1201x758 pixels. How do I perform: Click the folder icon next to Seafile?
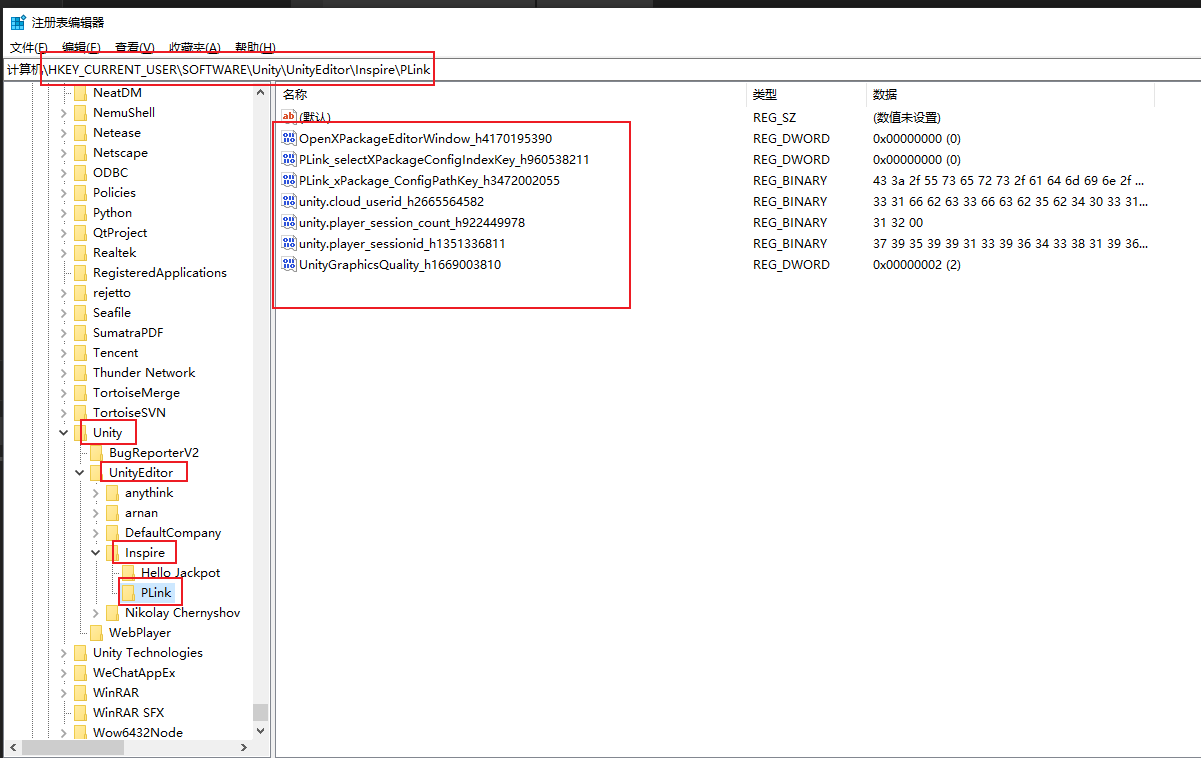(x=80, y=313)
